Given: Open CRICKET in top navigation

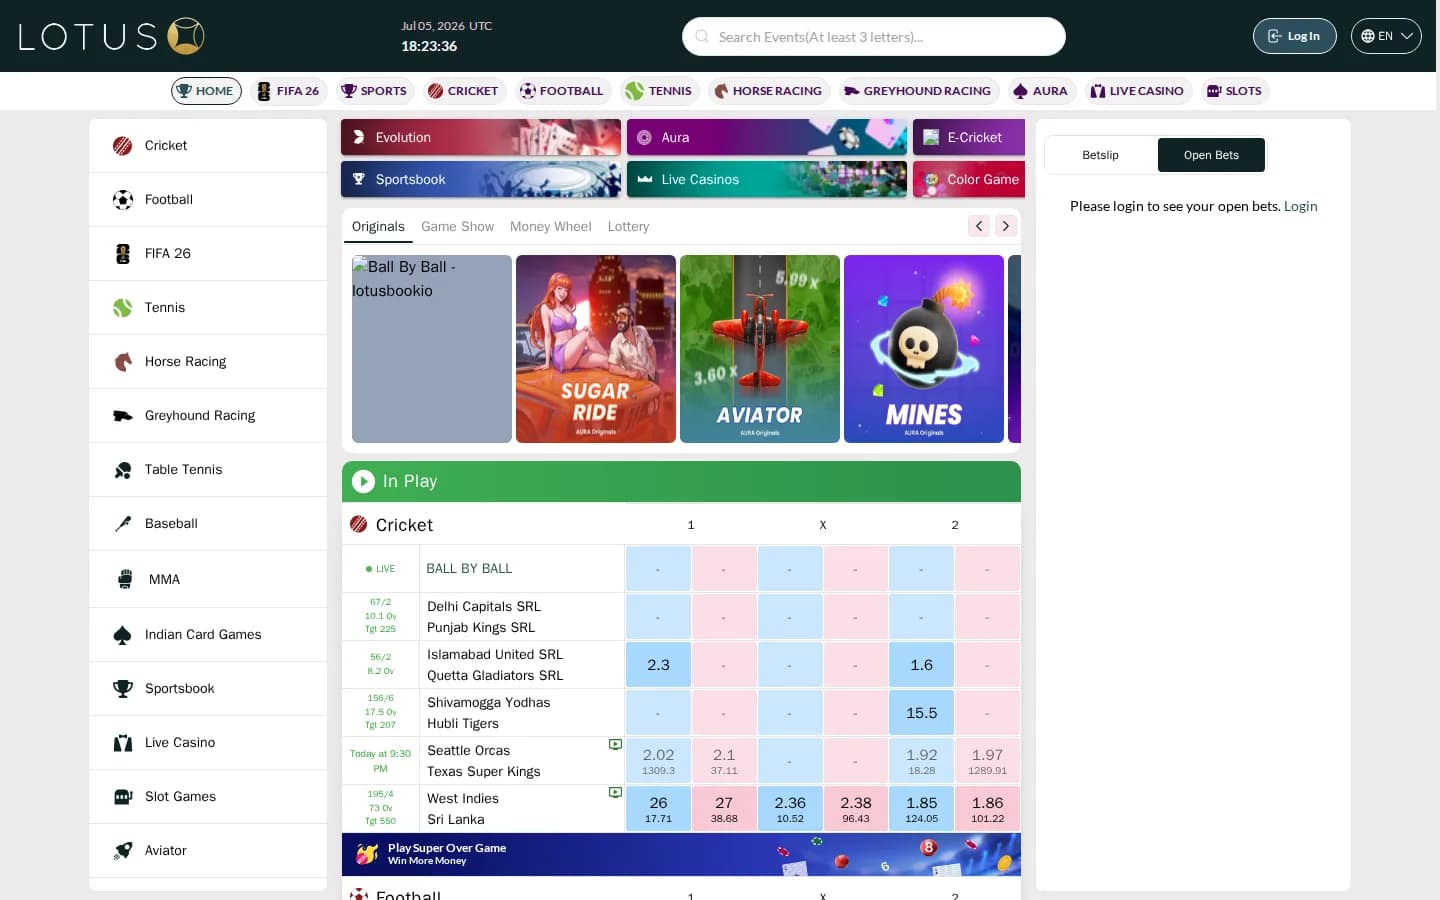Looking at the screenshot, I should pos(463,91).
